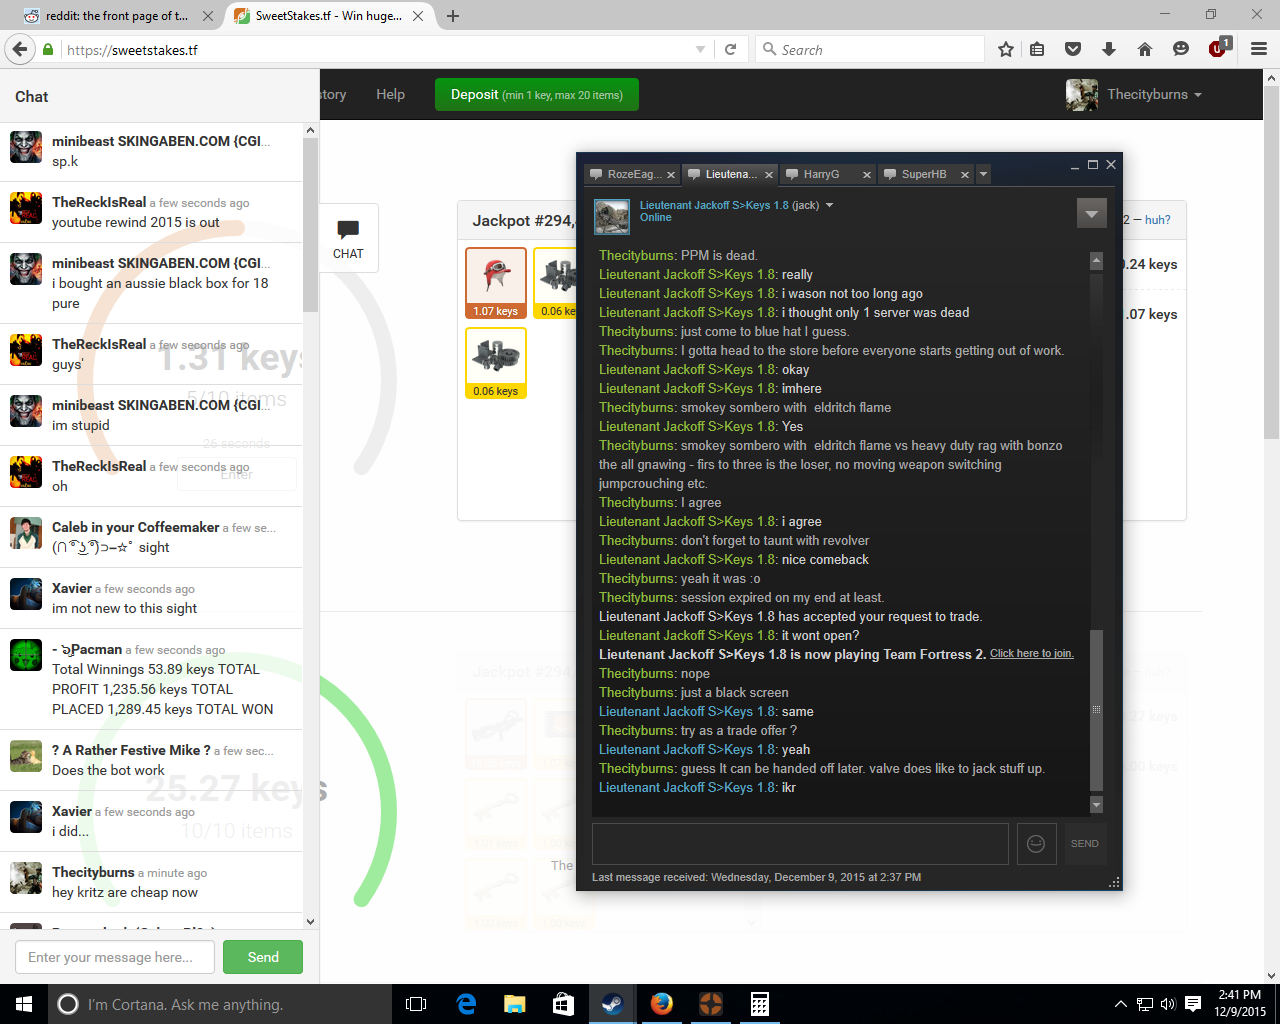Click the Firefox home icon
The height and width of the screenshot is (1024, 1280).
1145,49
